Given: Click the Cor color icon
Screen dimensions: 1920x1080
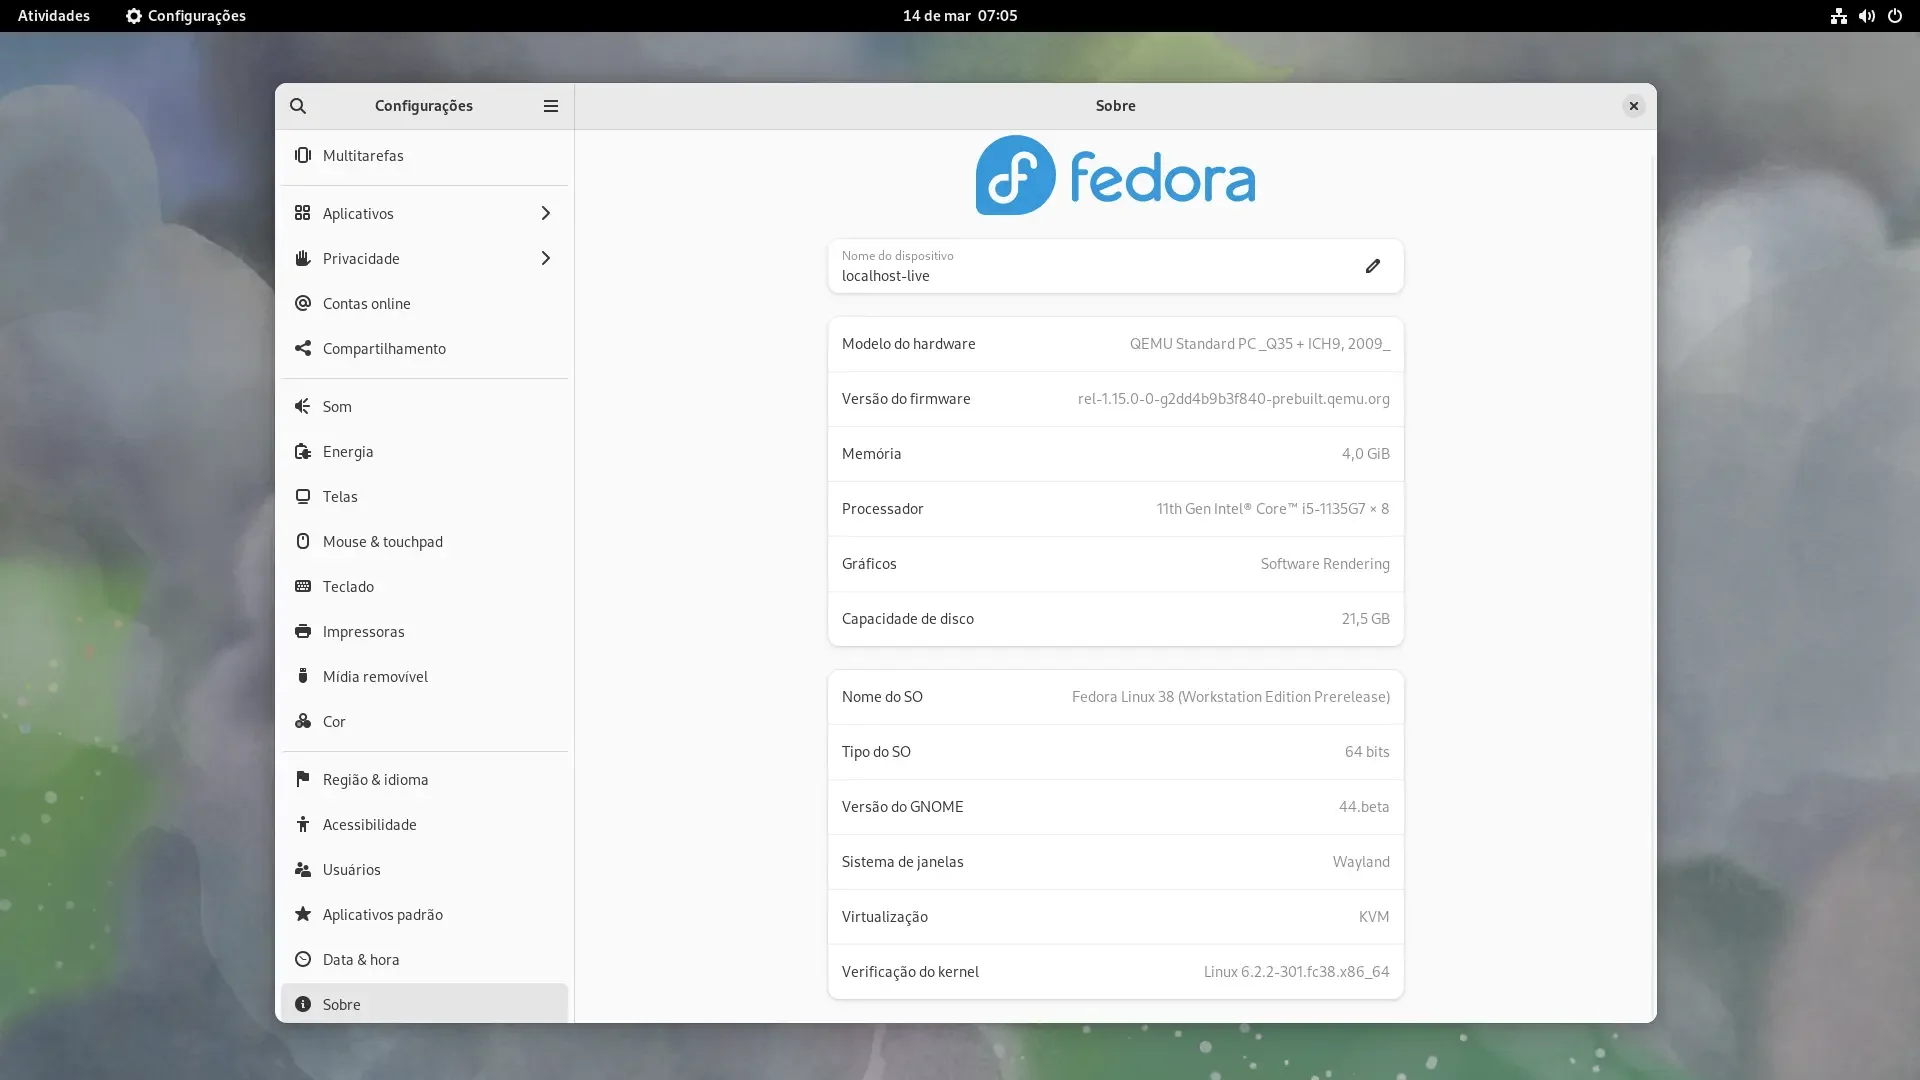Looking at the screenshot, I should [x=302, y=721].
